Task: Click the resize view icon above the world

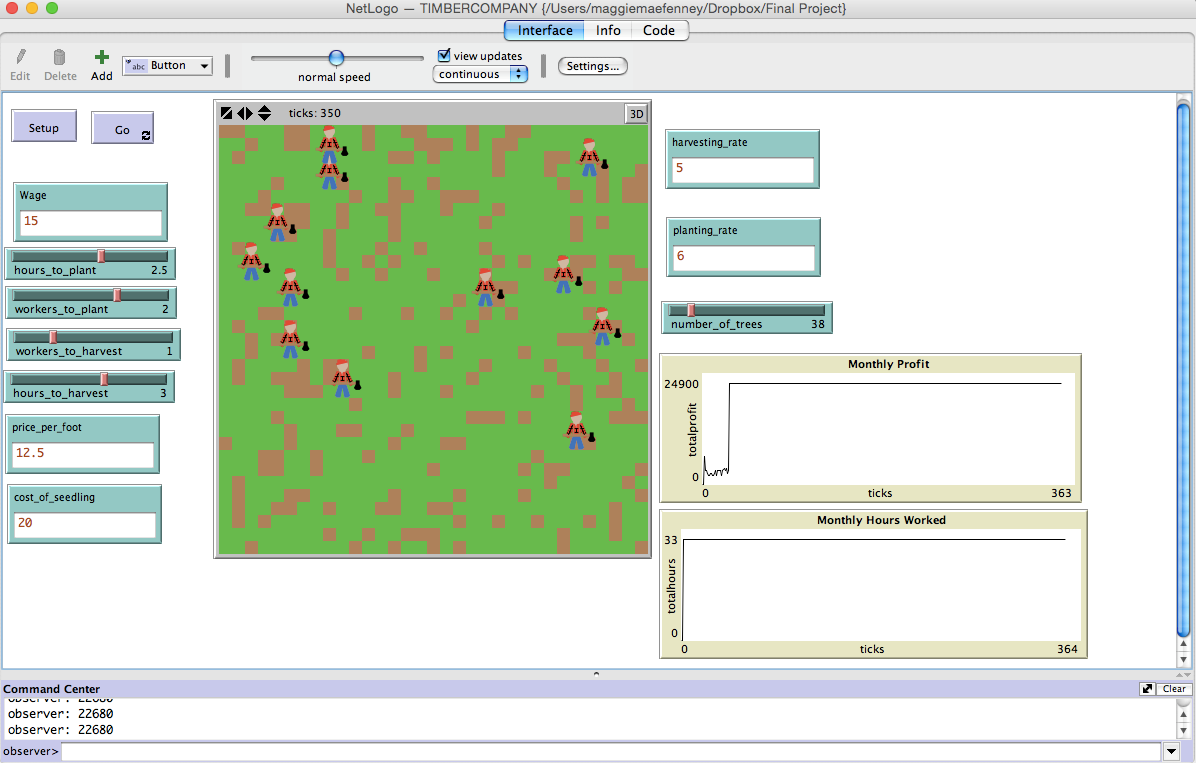Action: point(226,113)
